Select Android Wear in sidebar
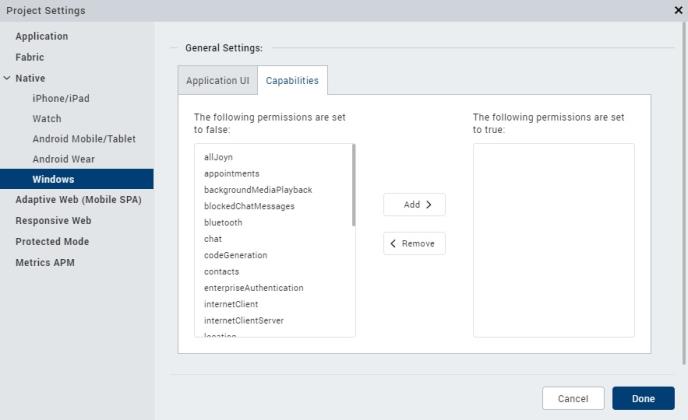 coord(64,159)
